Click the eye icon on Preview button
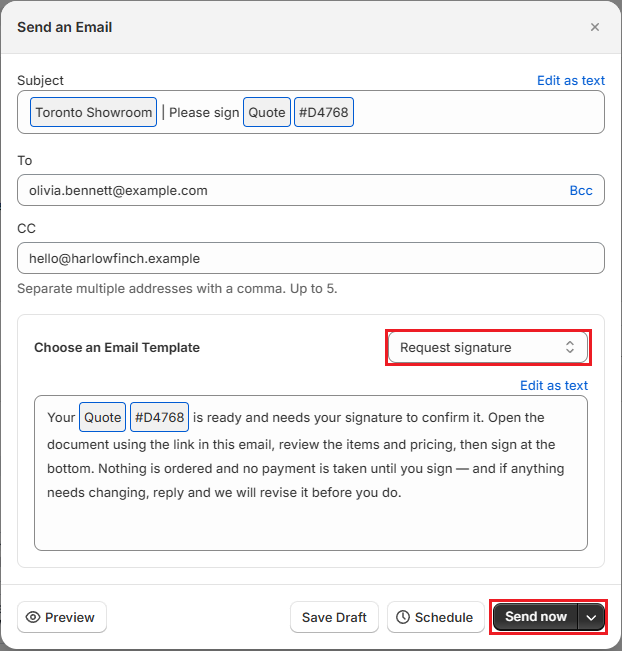622x651 pixels. [x=33, y=617]
